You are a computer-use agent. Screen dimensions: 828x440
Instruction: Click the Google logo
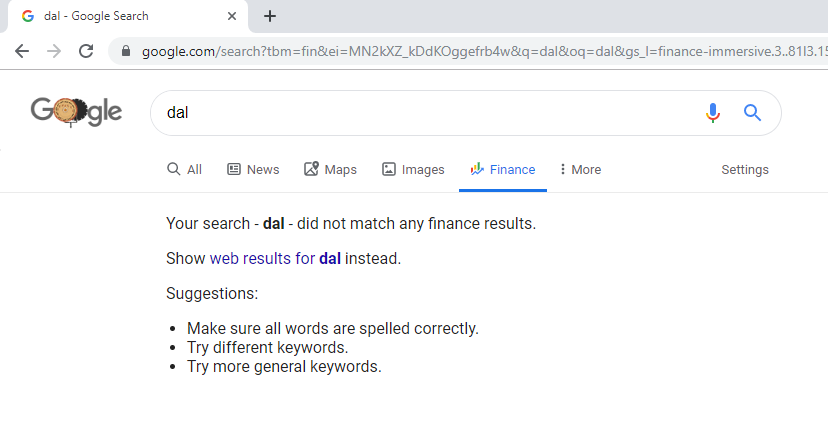coord(76,111)
